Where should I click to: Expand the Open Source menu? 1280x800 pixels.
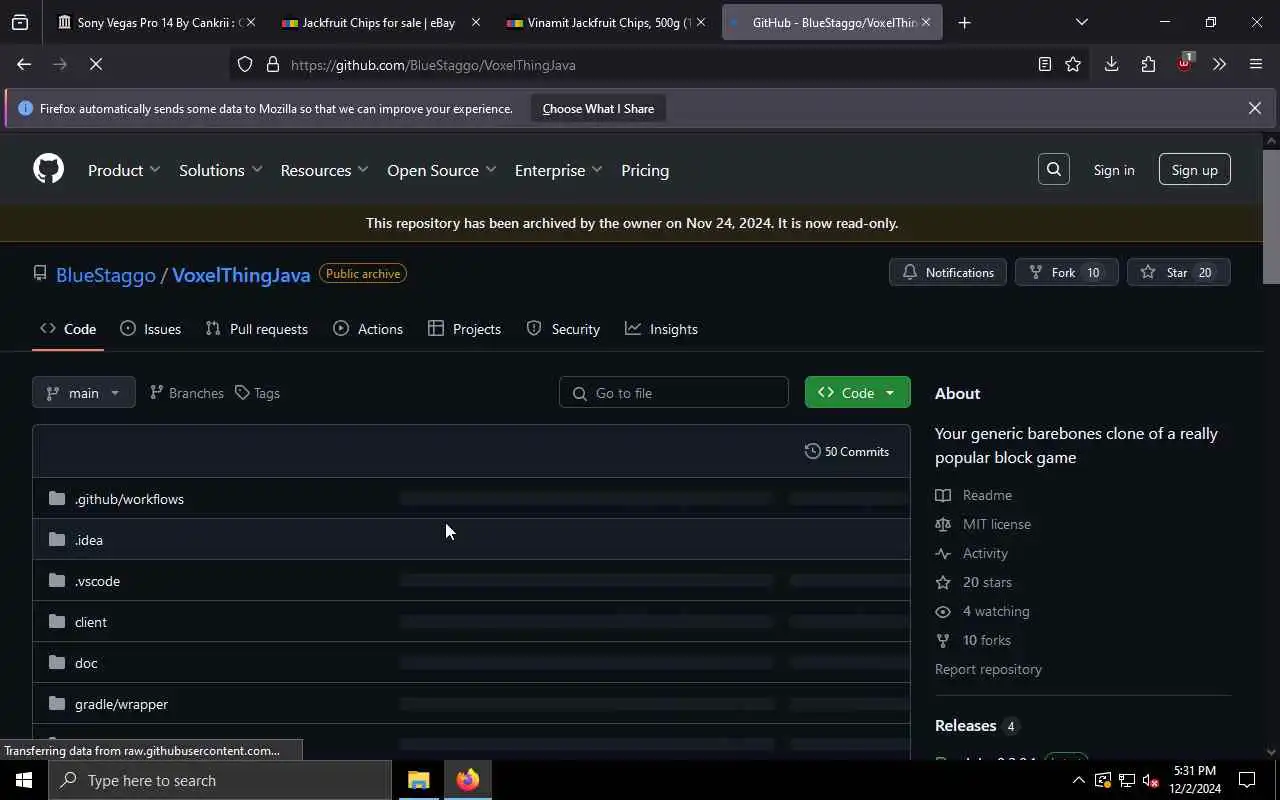click(x=441, y=170)
